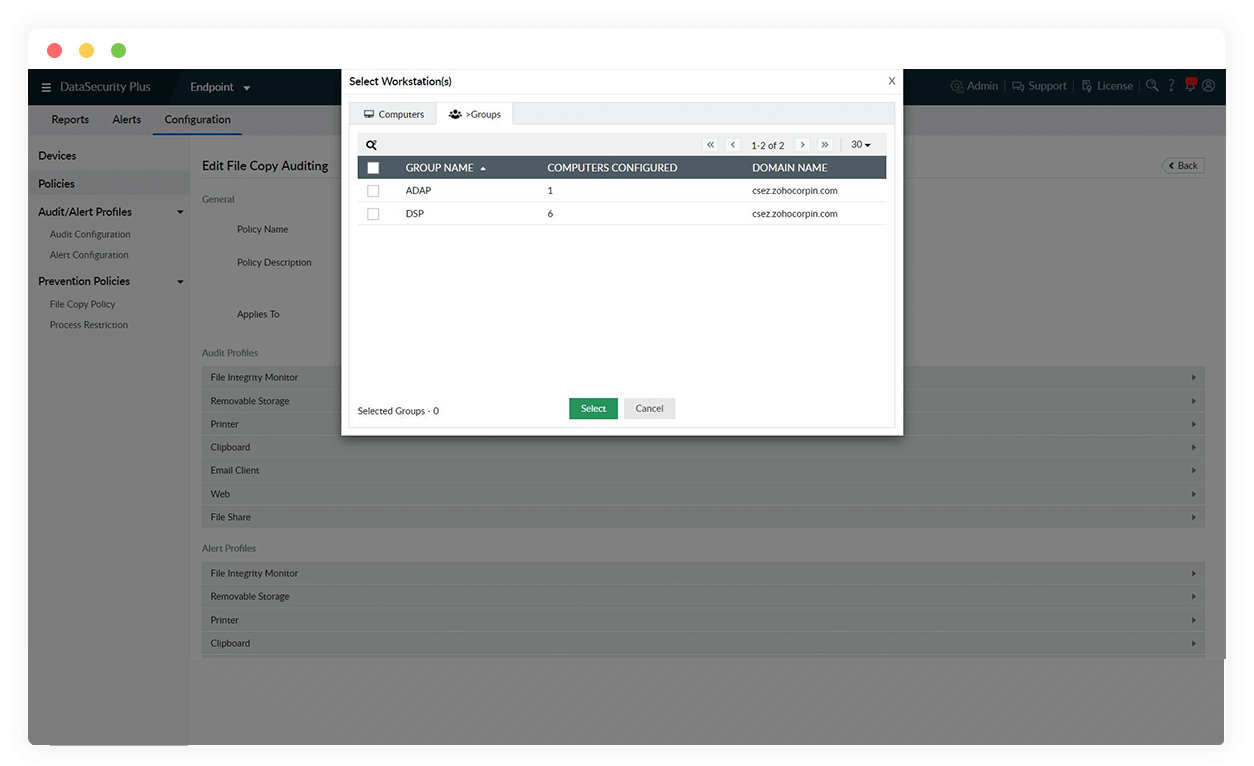Expand the Clipboard alert profile

point(703,643)
